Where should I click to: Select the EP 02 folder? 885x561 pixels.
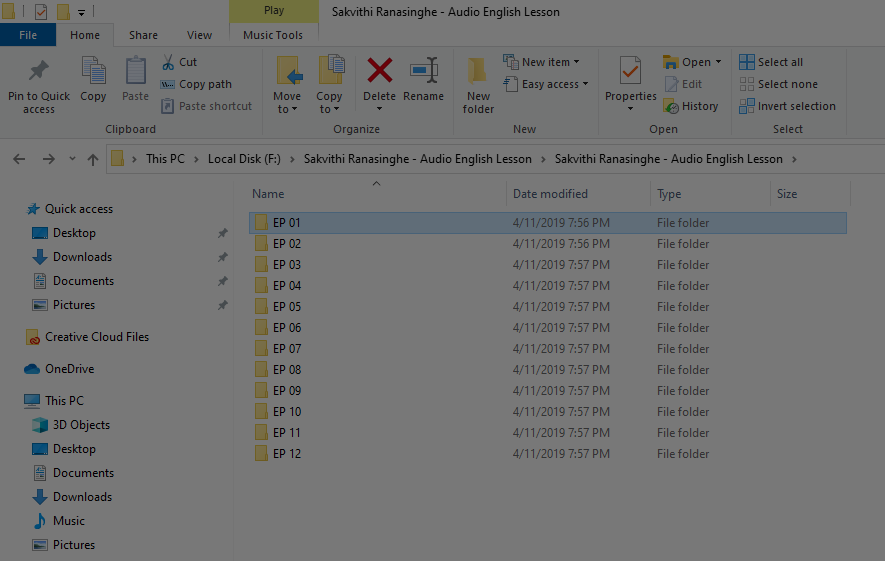(547, 244)
